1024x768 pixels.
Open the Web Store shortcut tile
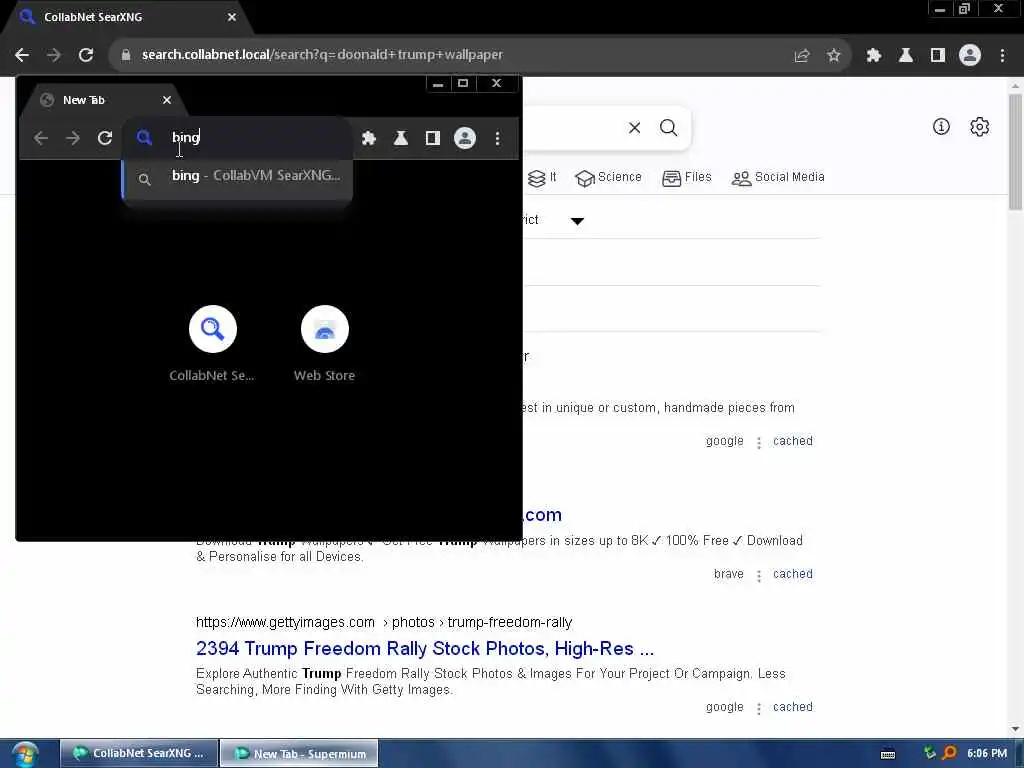[x=325, y=344]
